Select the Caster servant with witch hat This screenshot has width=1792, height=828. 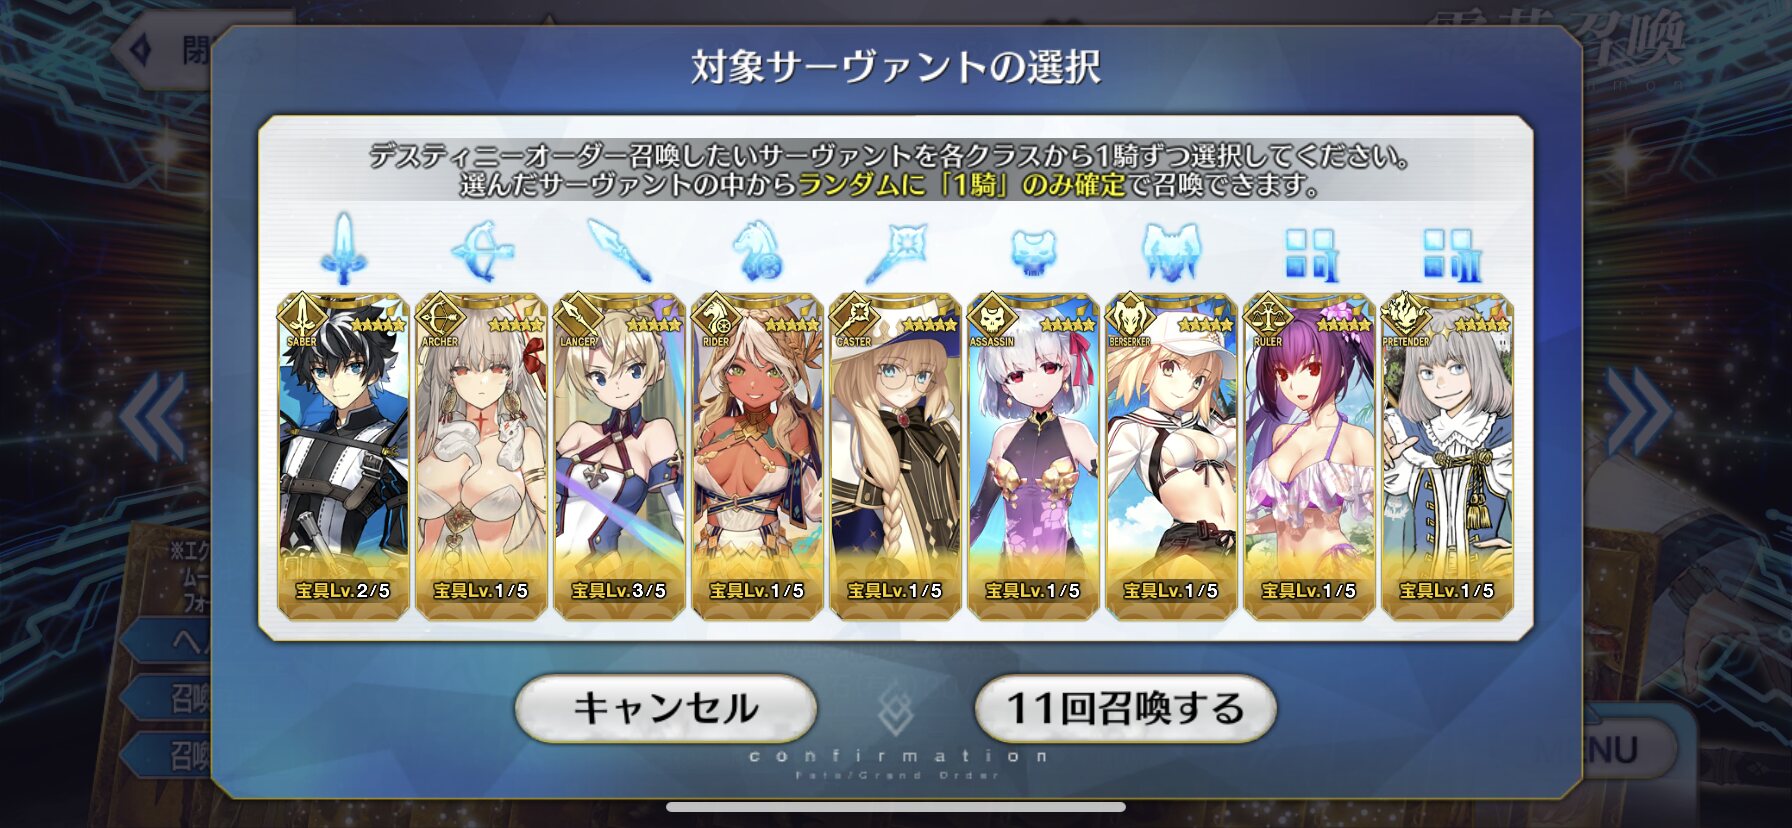(x=895, y=456)
